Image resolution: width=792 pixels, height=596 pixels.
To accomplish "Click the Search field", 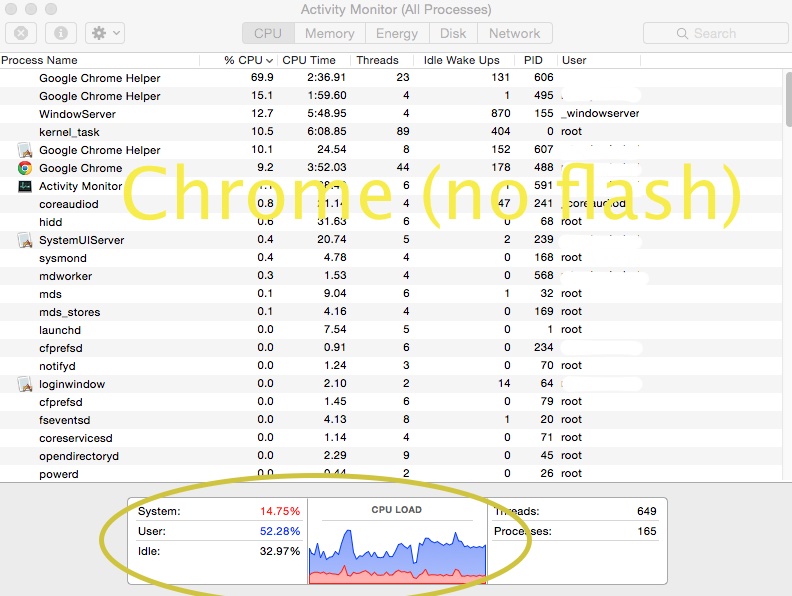I will 716,33.
